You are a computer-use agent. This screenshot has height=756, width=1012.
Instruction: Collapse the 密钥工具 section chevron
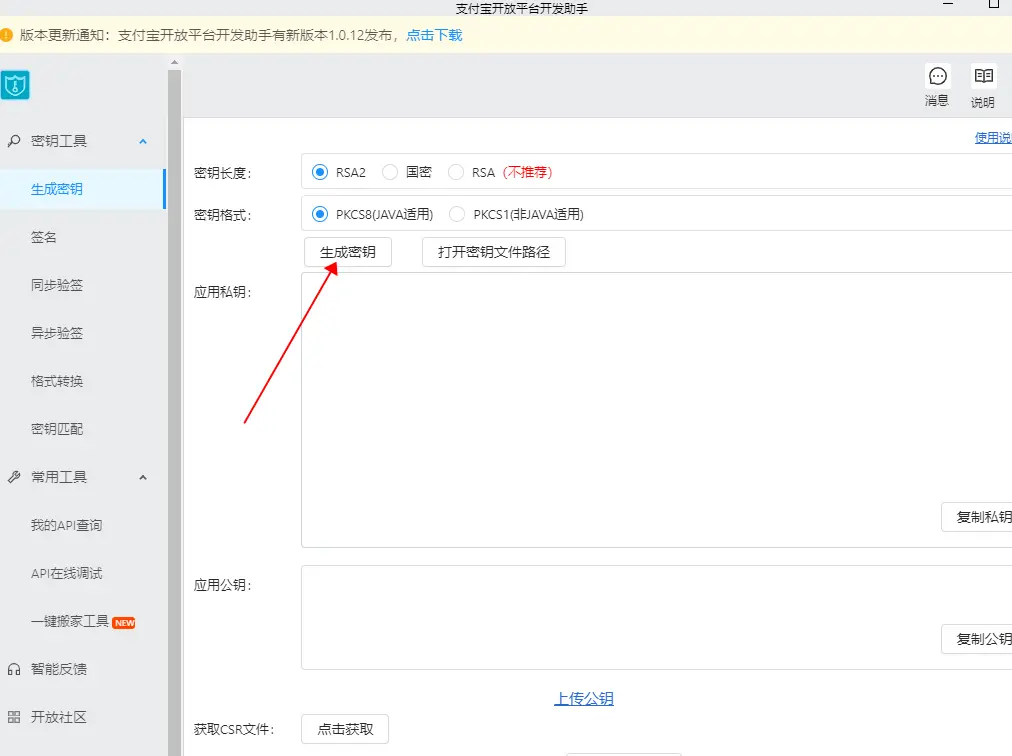tap(143, 141)
